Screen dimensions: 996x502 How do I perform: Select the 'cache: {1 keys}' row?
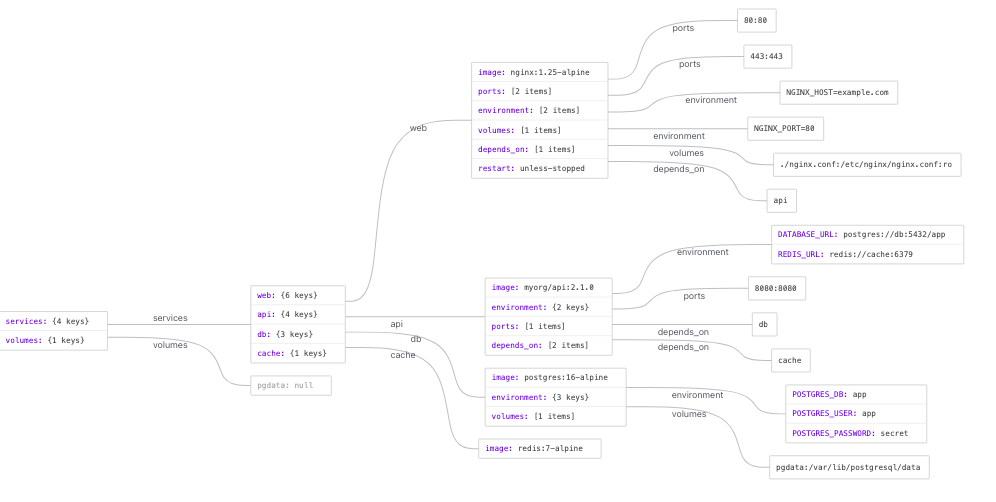tap(298, 353)
